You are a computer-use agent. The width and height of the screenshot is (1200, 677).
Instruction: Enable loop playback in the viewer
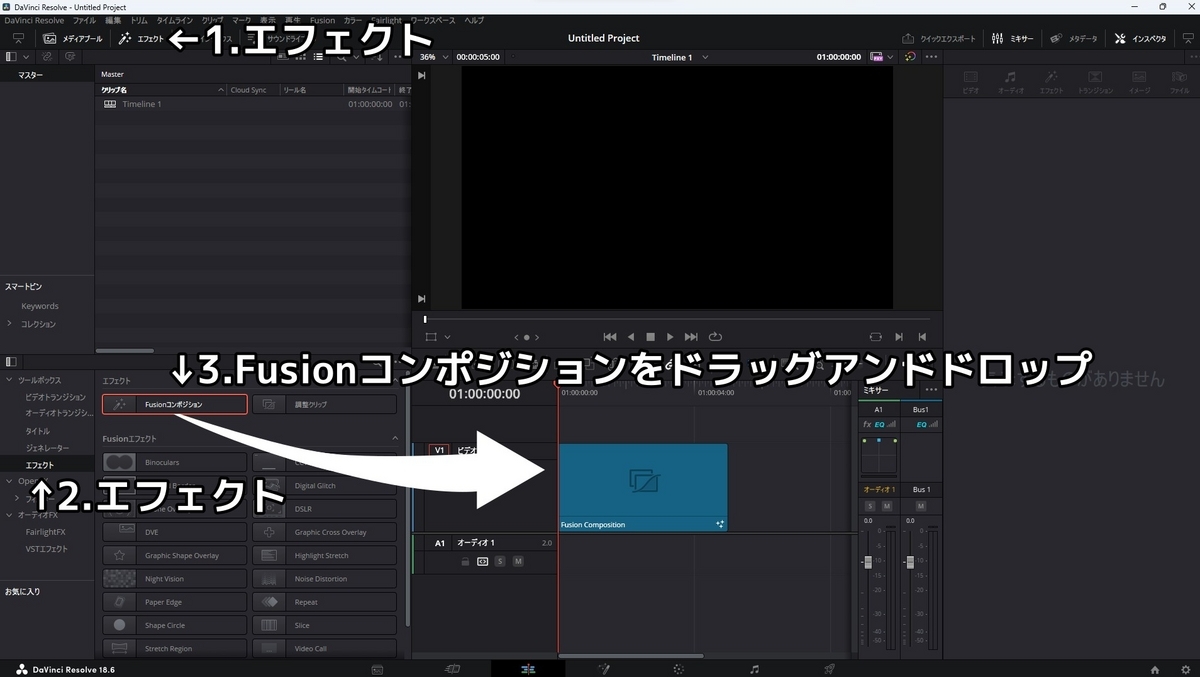[714, 337]
